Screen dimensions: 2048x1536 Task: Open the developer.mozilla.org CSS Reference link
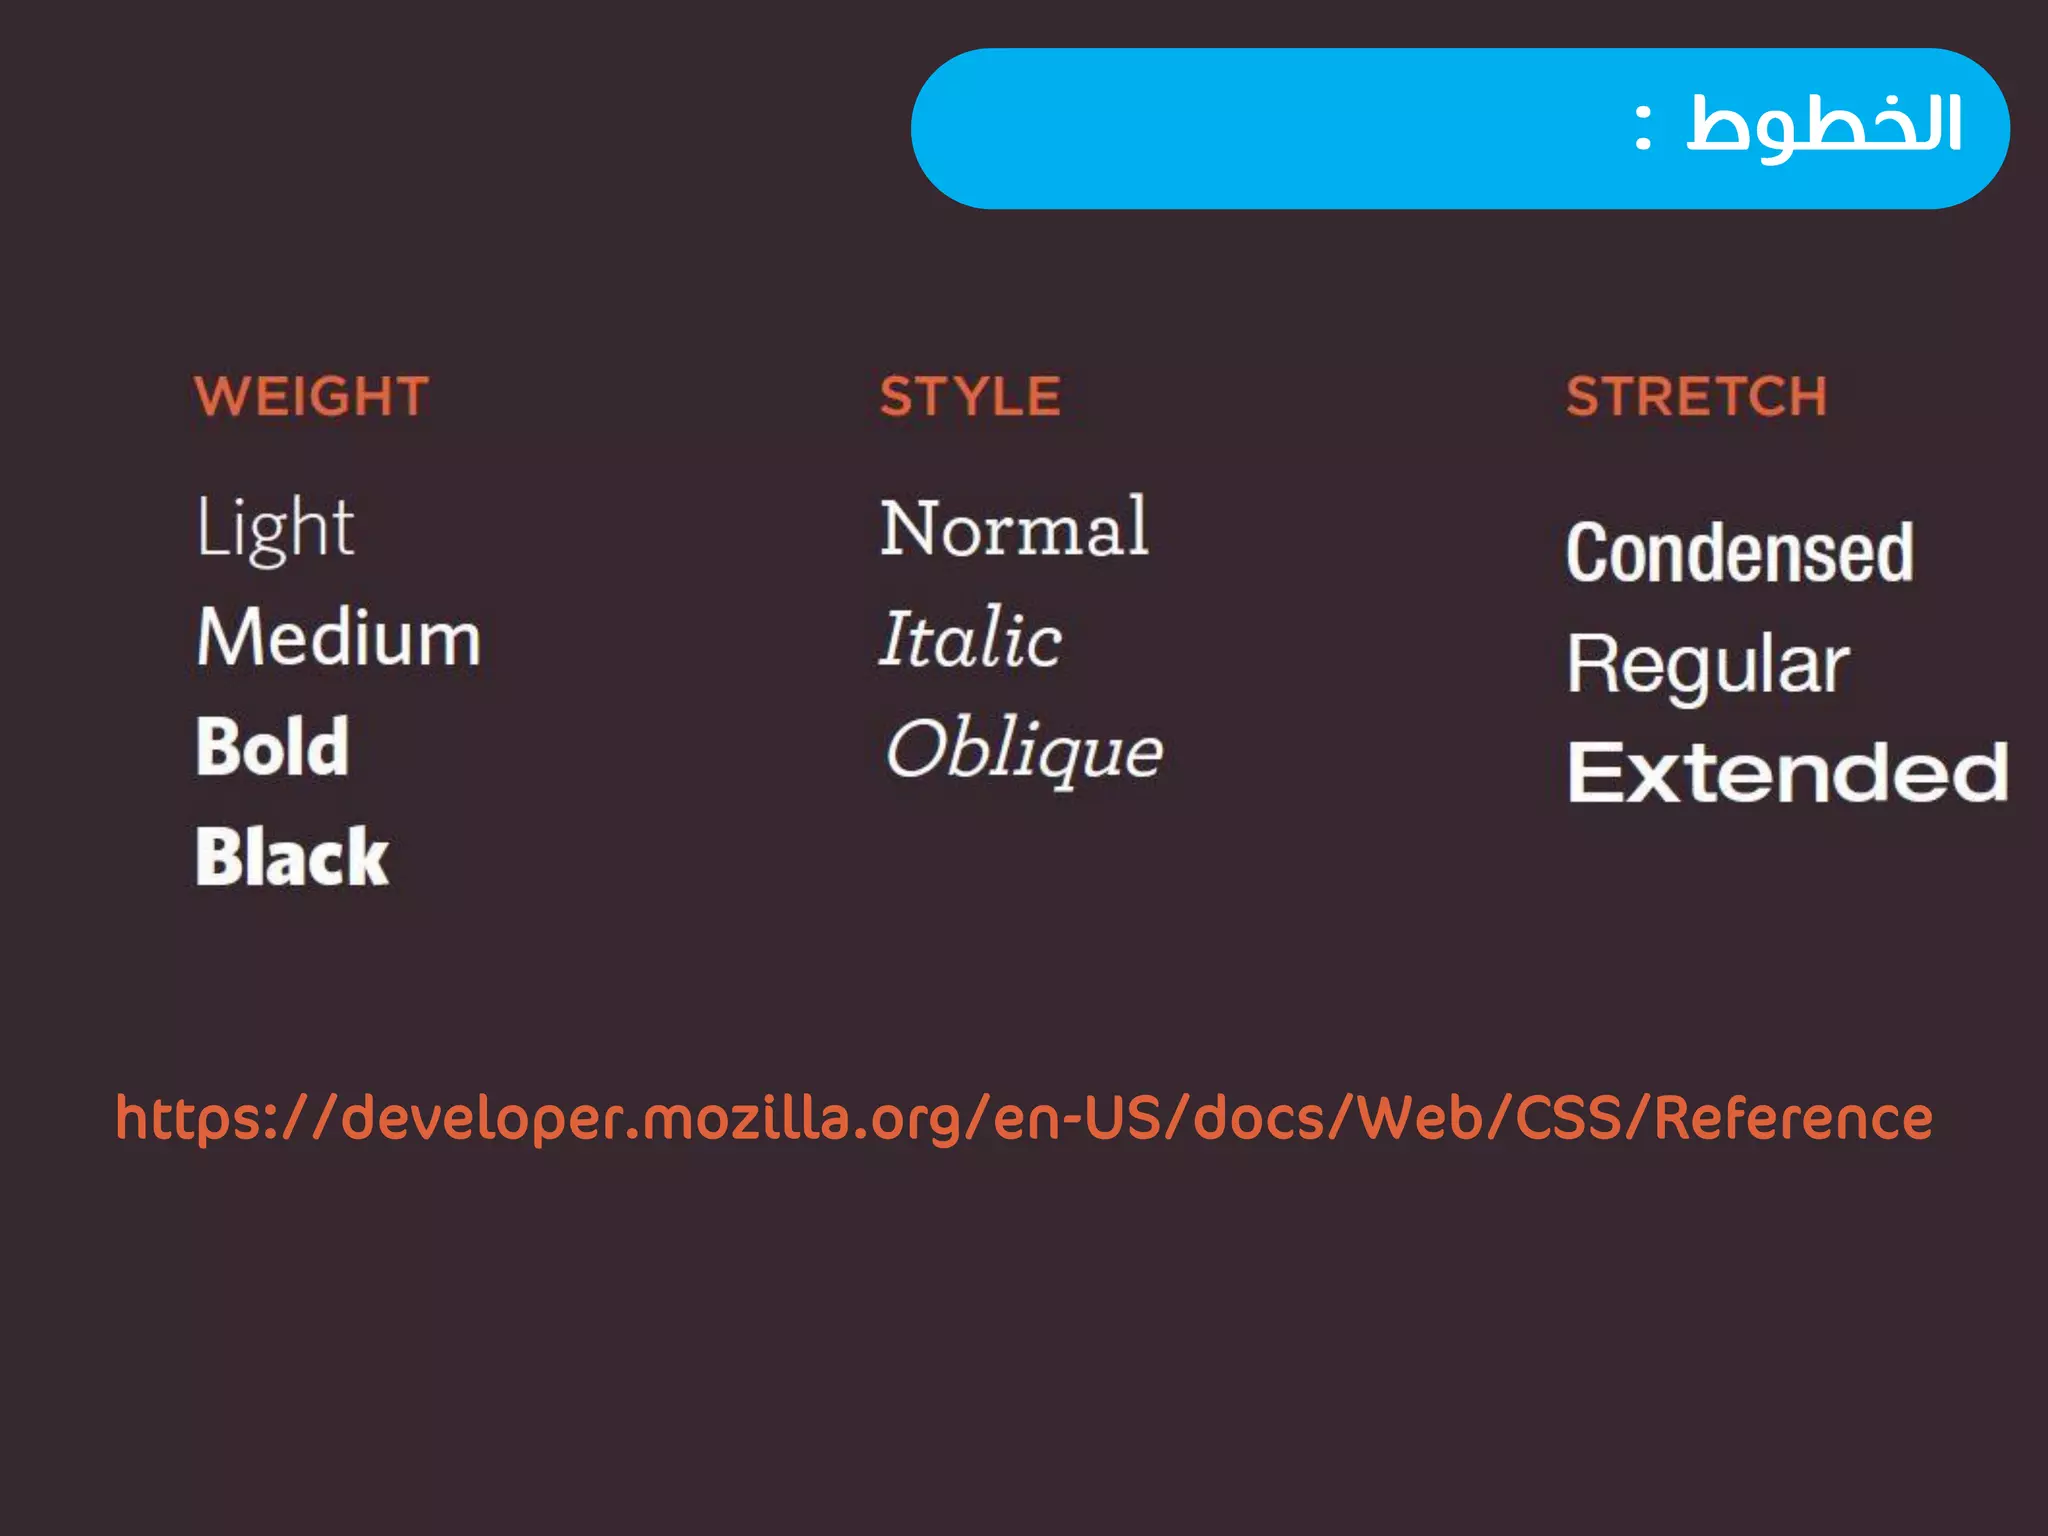(1024, 1118)
